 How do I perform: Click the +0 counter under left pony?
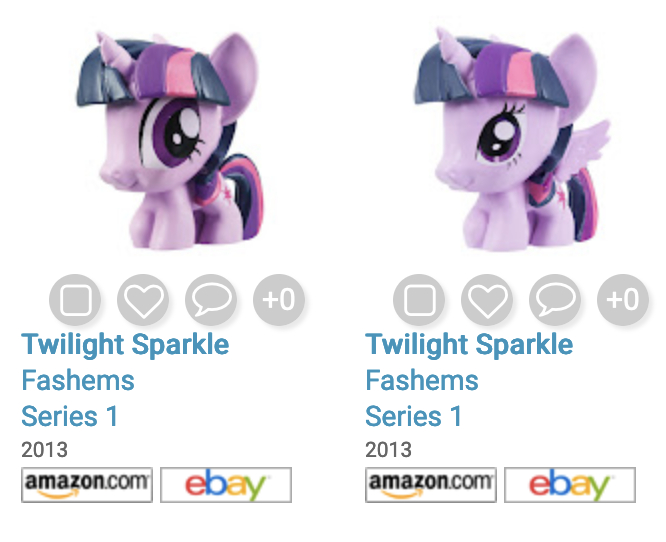pyautogui.click(x=279, y=299)
